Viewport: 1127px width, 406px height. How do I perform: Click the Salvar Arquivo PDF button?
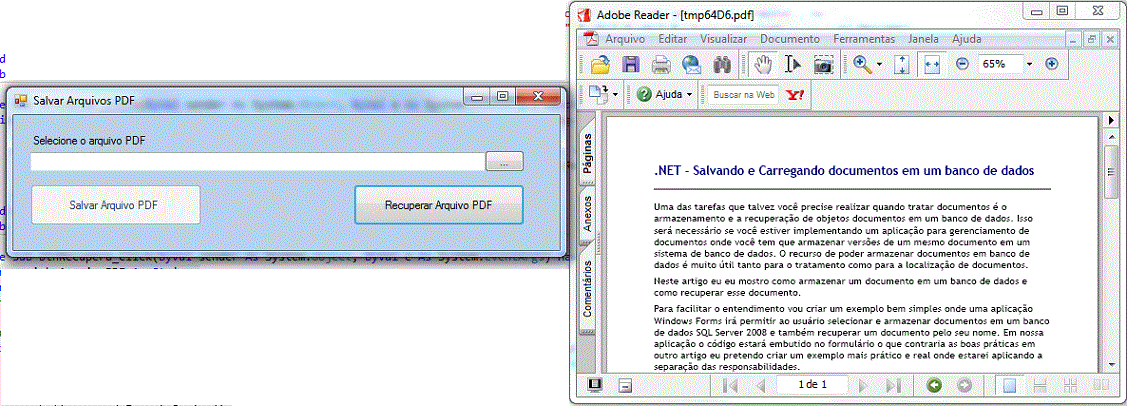pyautogui.click(x=116, y=205)
